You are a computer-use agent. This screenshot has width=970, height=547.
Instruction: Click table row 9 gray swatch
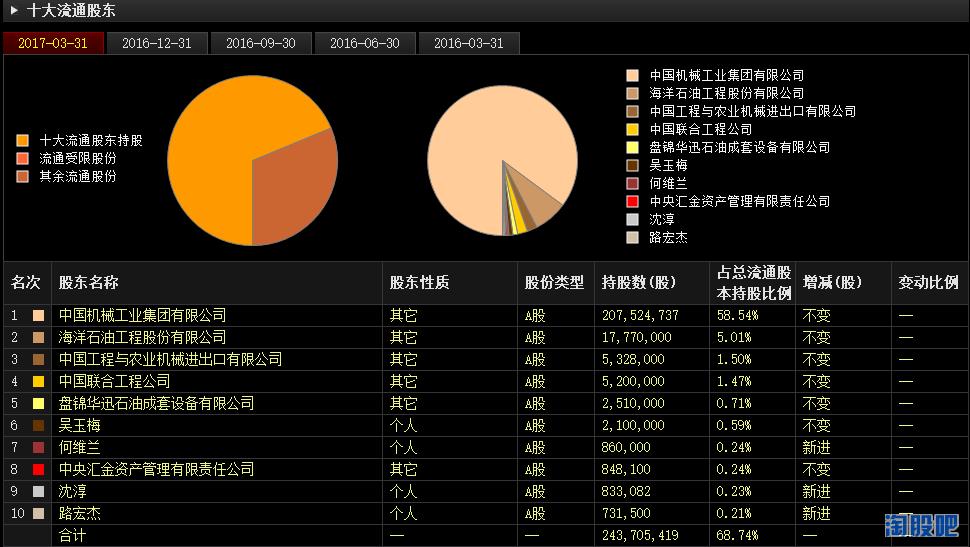(38, 491)
